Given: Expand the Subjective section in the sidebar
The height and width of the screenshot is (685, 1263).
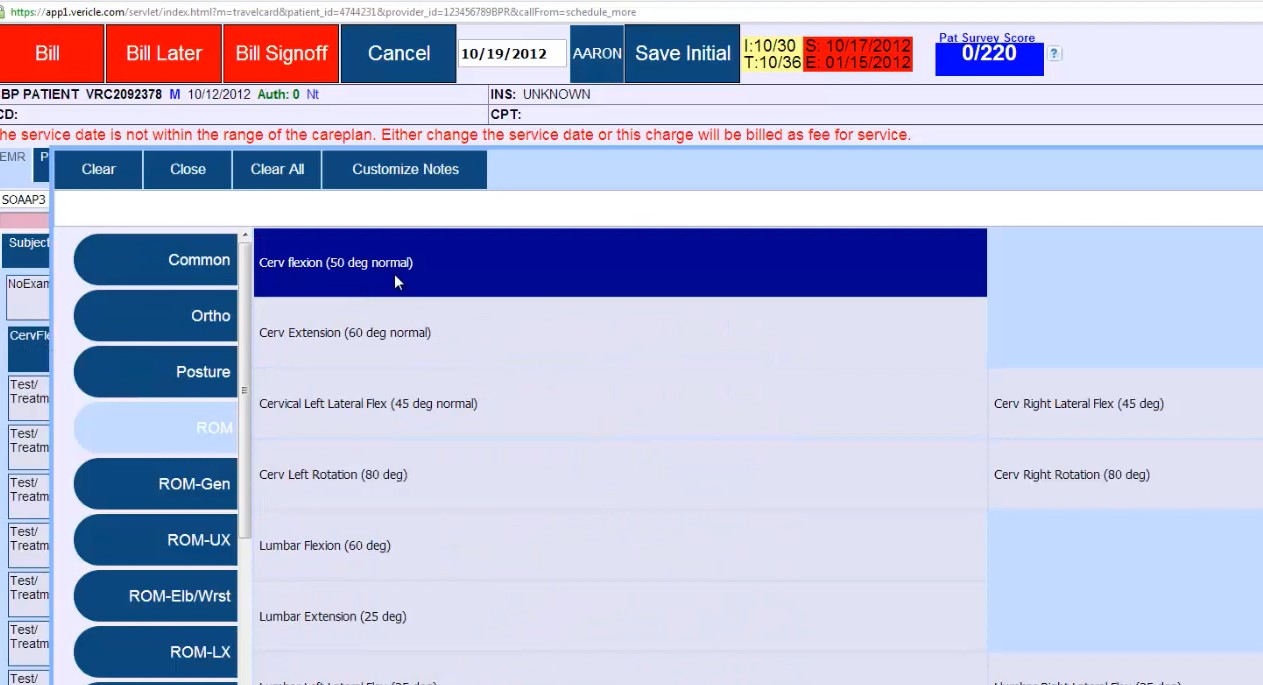Looking at the screenshot, I should point(28,242).
